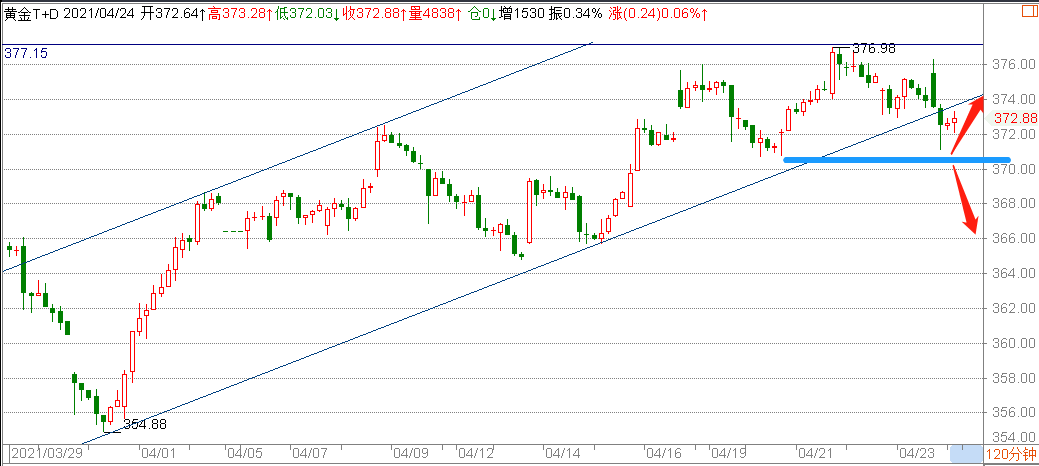
Task: Click the 振0.34% amplitude value
Action: point(576,14)
